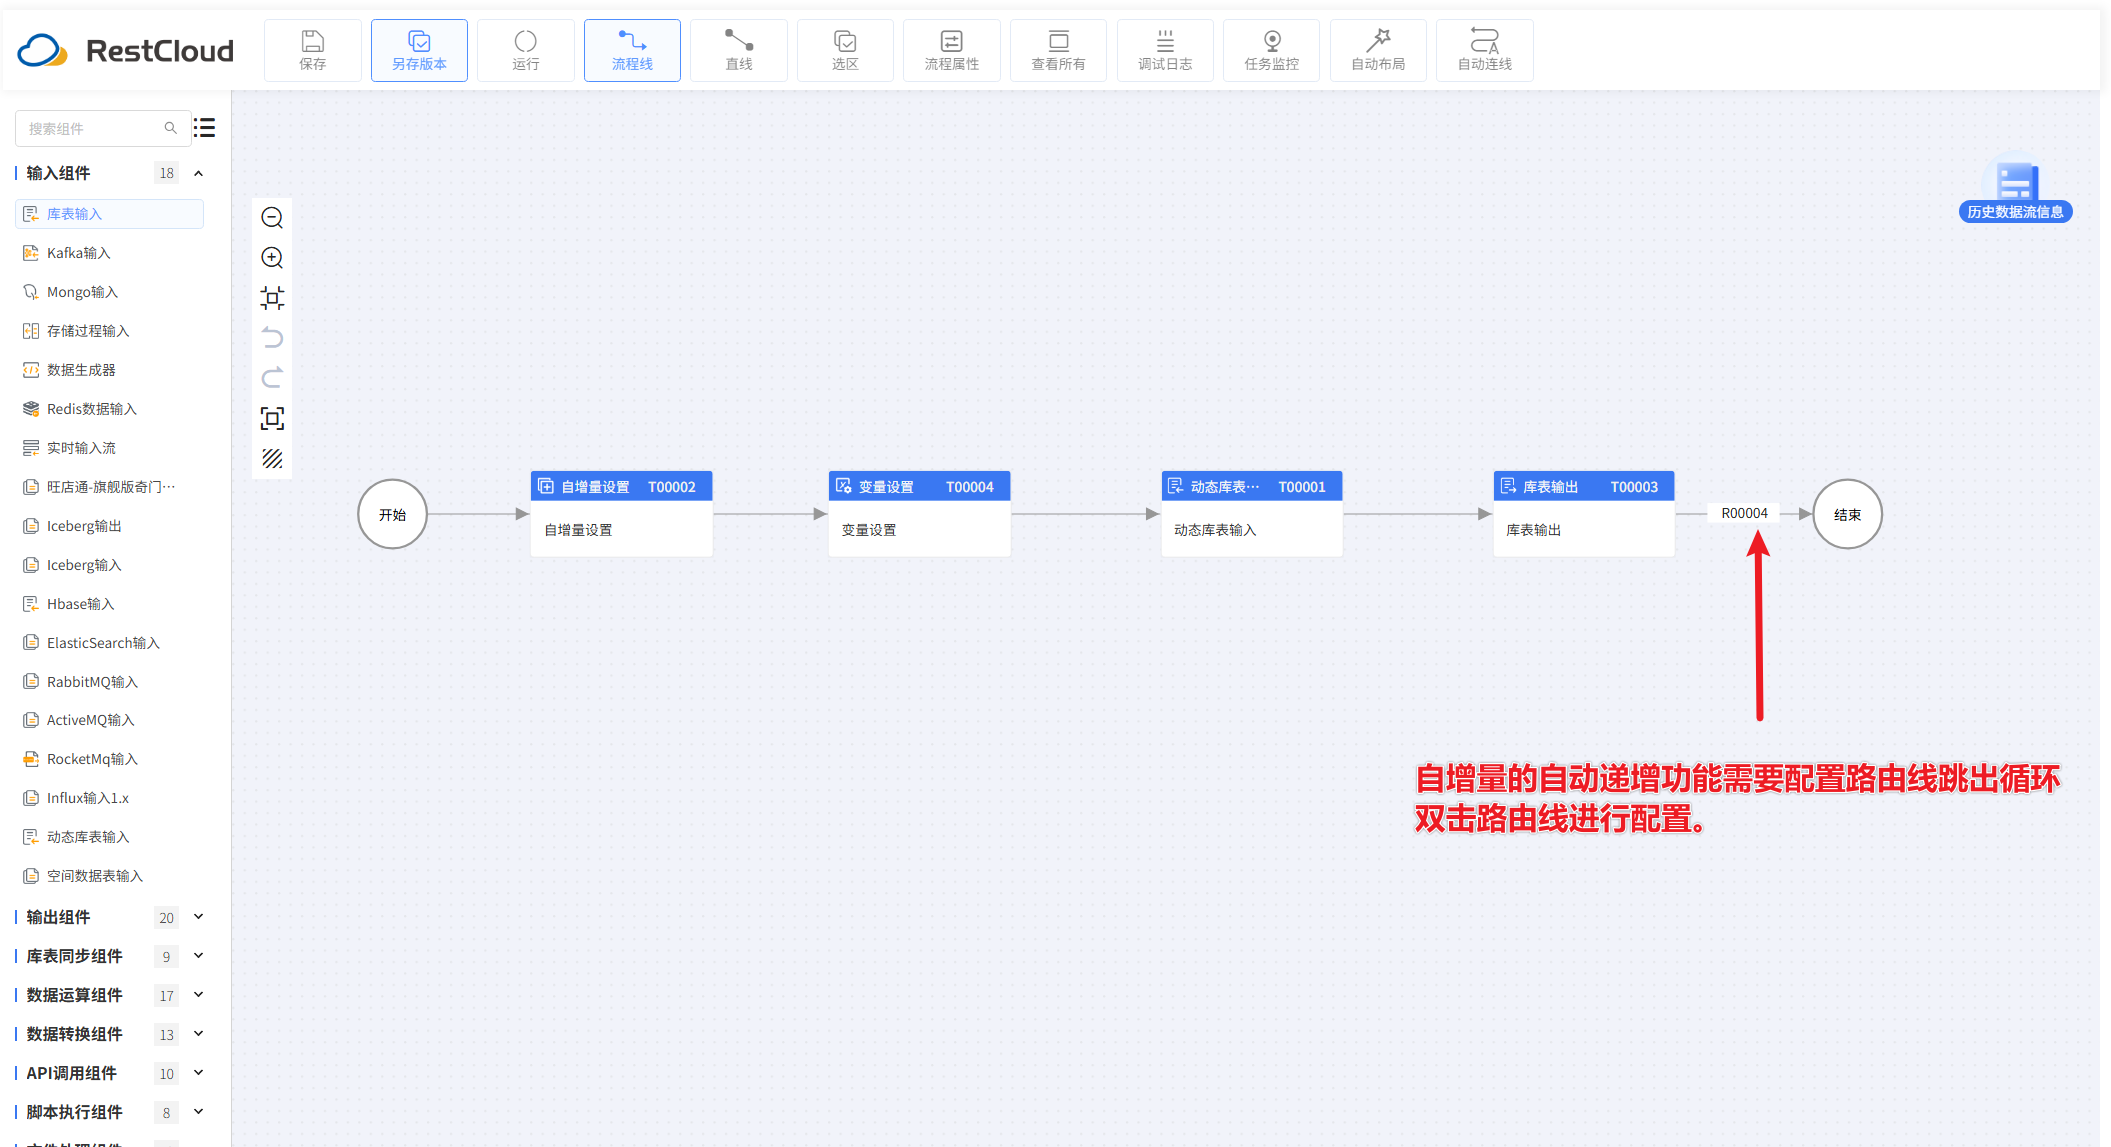Open task monitor (任务监控)

click(x=1271, y=50)
